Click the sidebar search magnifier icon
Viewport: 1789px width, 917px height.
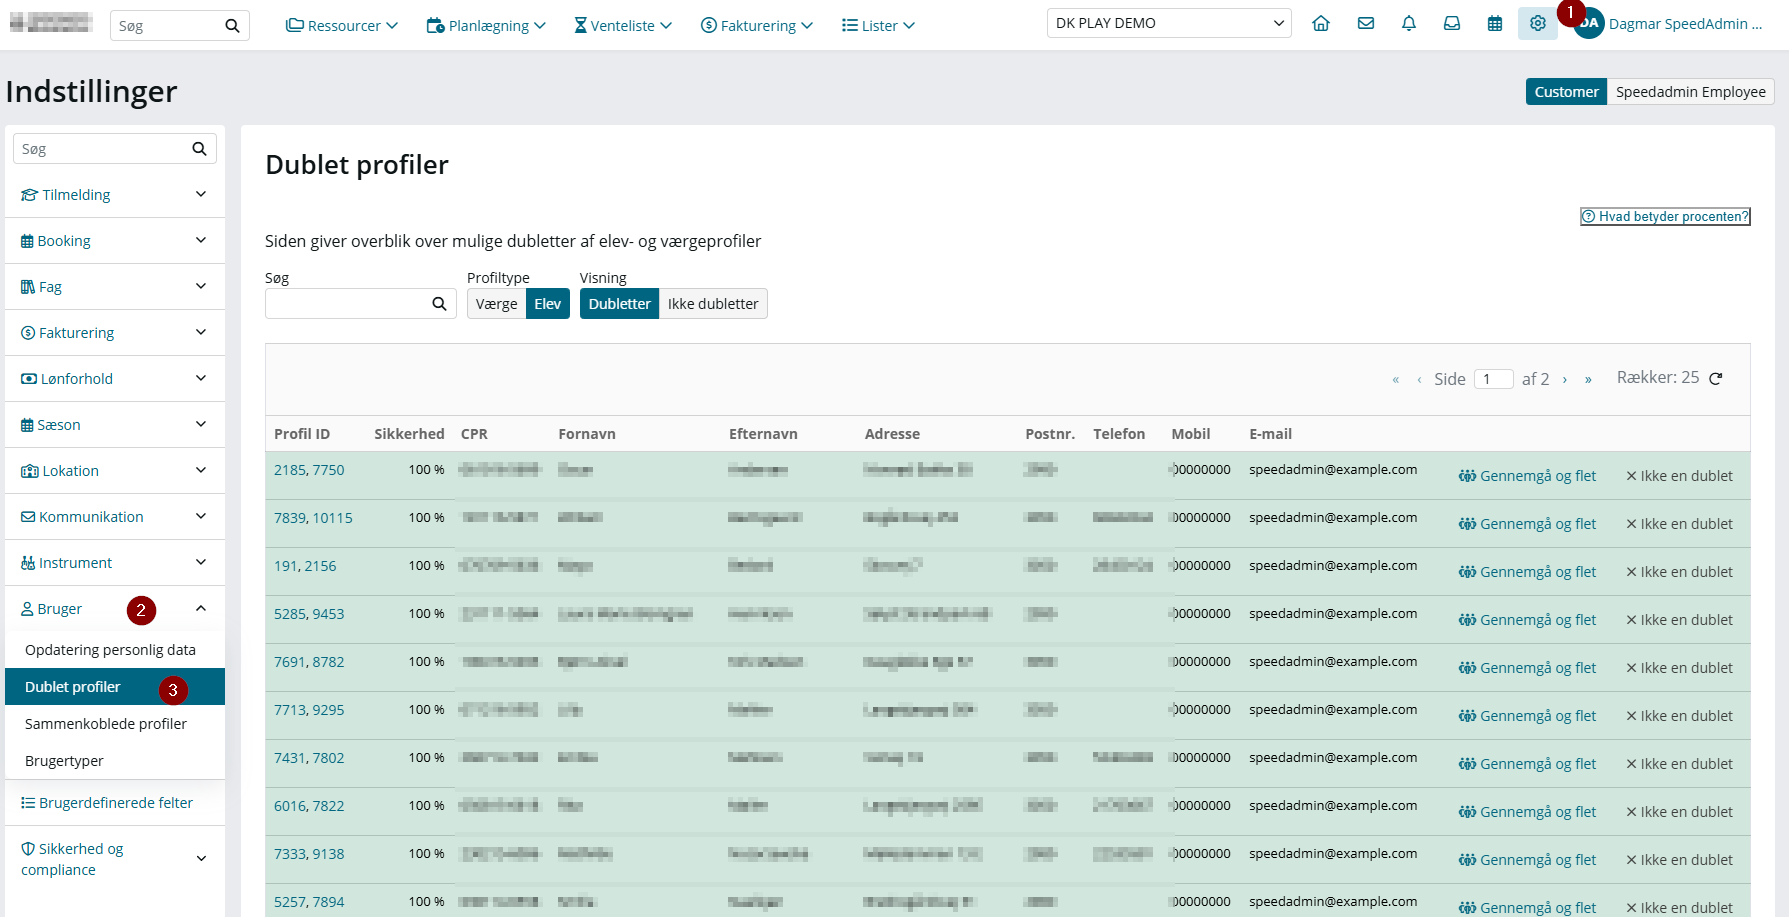click(x=199, y=149)
